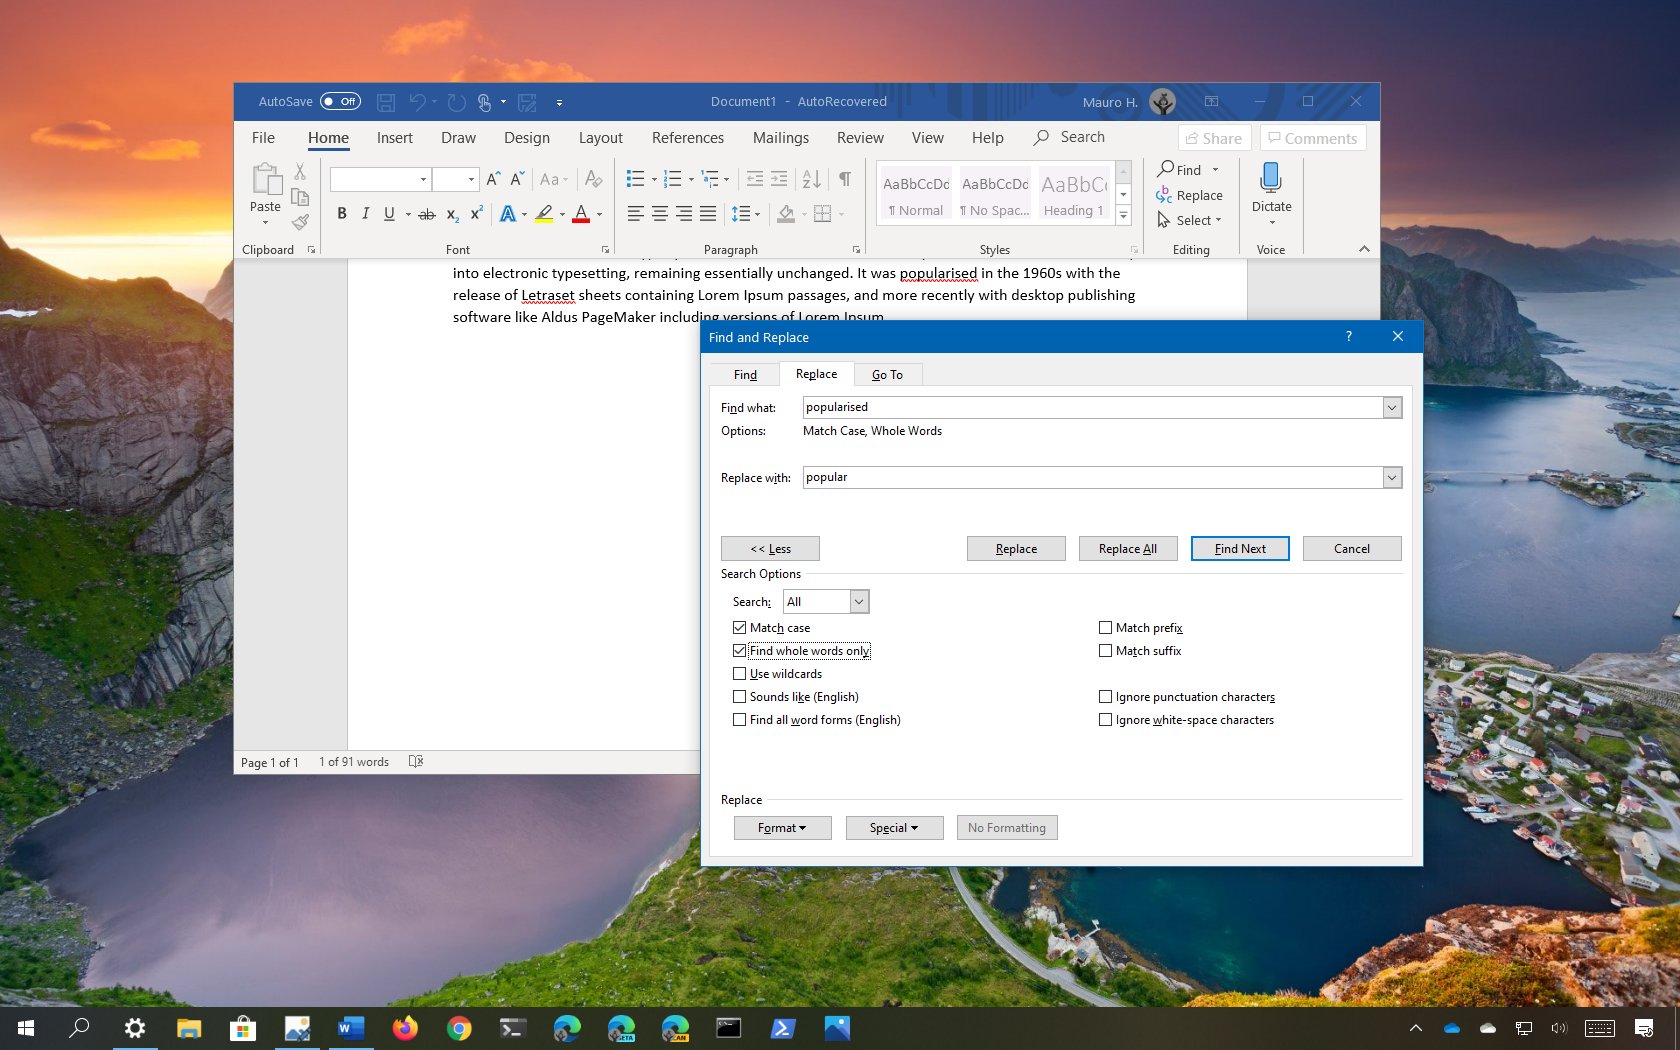The width and height of the screenshot is (1680, 1050).
Task: Enable the Use wildcards checkbox
Action: pyautogui.click(x=739, y=674)
